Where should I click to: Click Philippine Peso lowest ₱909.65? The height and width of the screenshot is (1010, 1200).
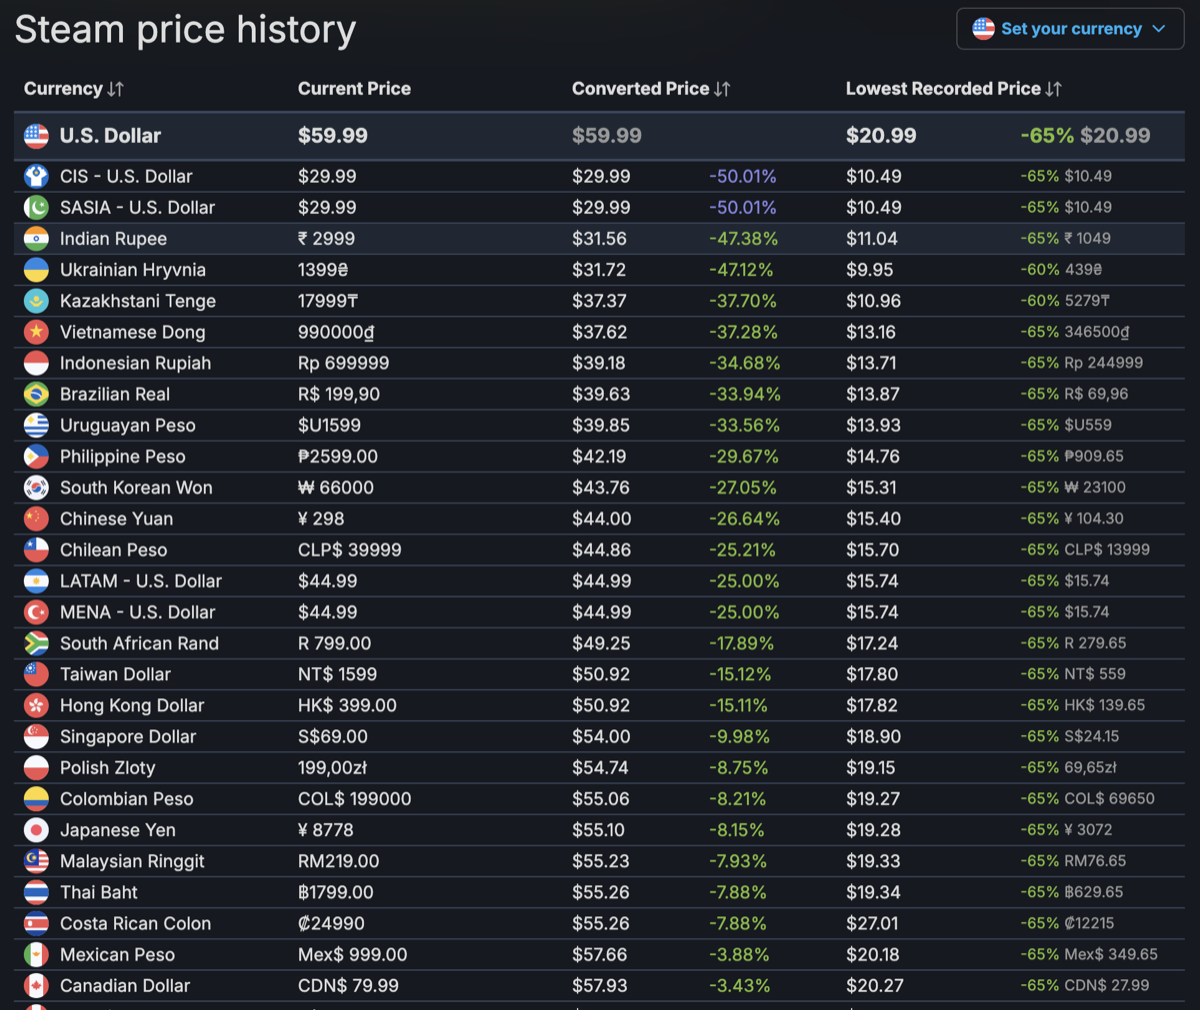tap(1094, 456)
